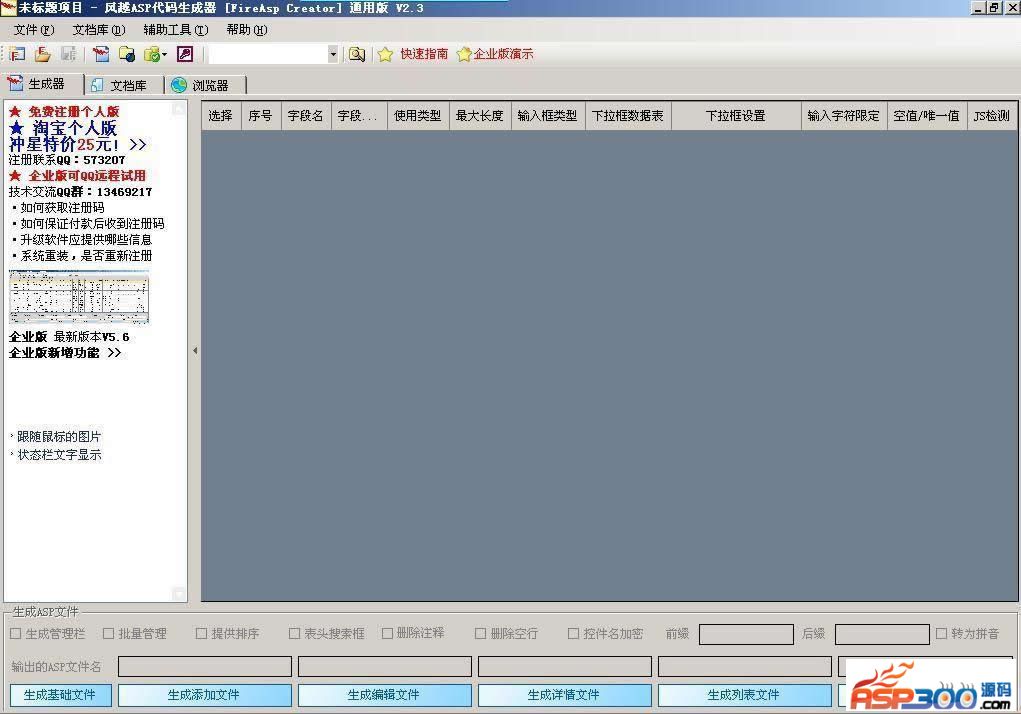The image size is (1021, 714).
Task: Click the open folder toolbar icon
Action: point(43,54)
